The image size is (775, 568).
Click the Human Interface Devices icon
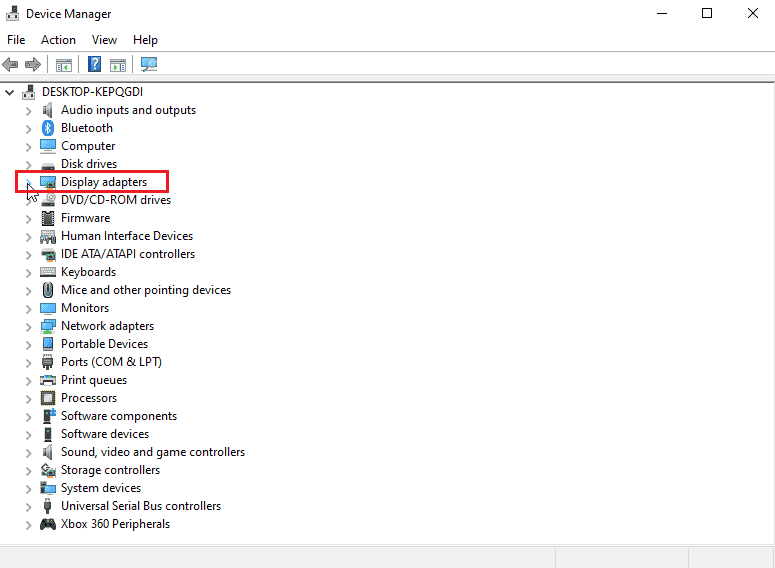pyautogui.click(x=48, y=236)
